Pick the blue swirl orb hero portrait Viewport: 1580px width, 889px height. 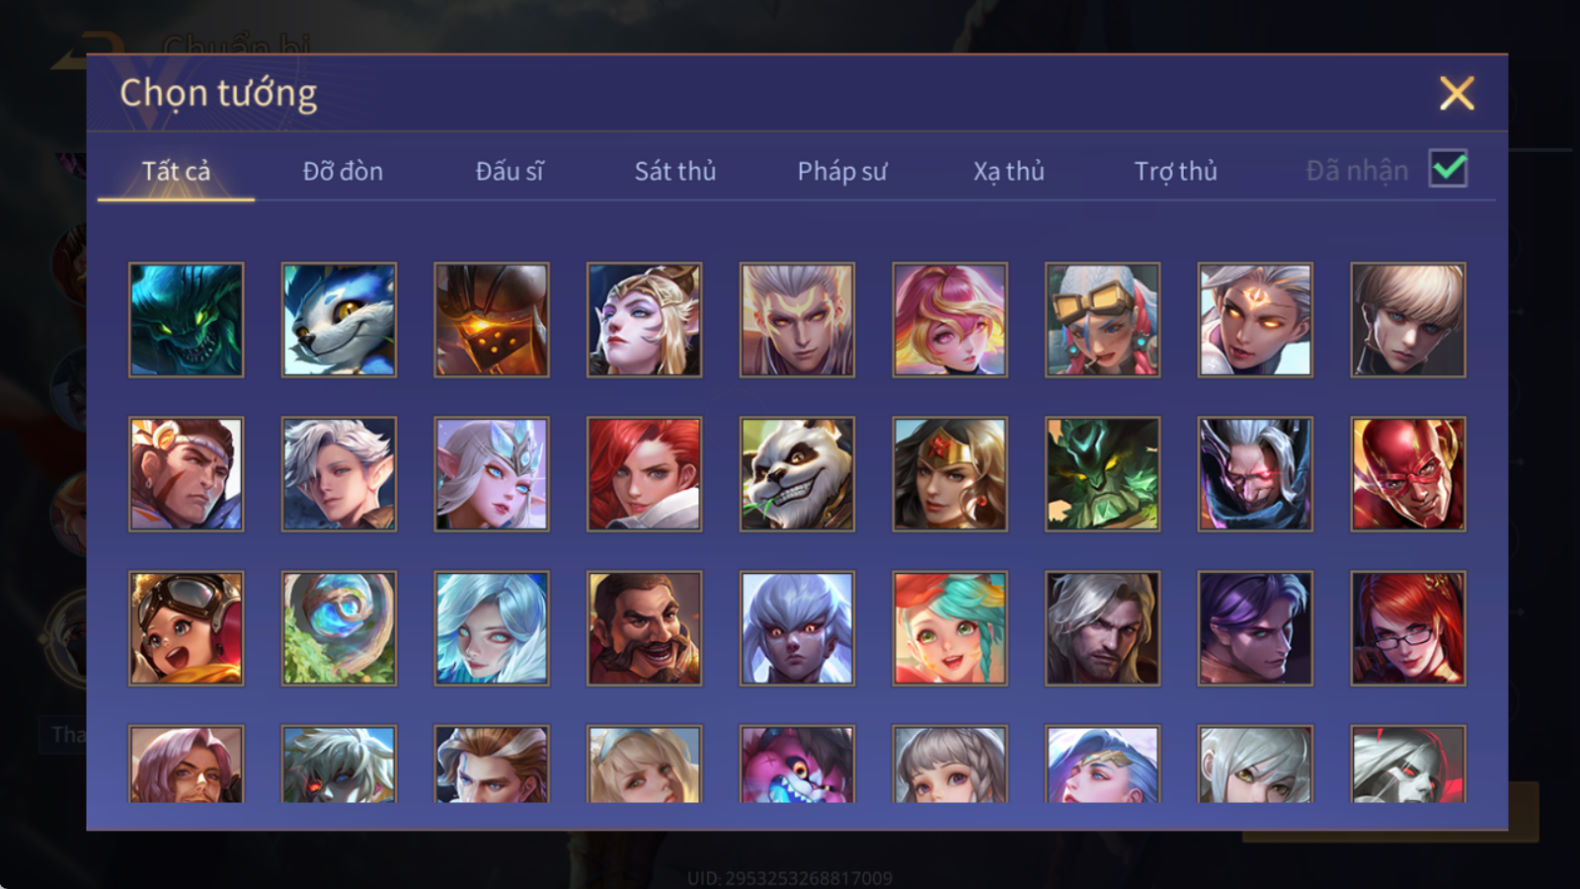[x=339, y=628]
